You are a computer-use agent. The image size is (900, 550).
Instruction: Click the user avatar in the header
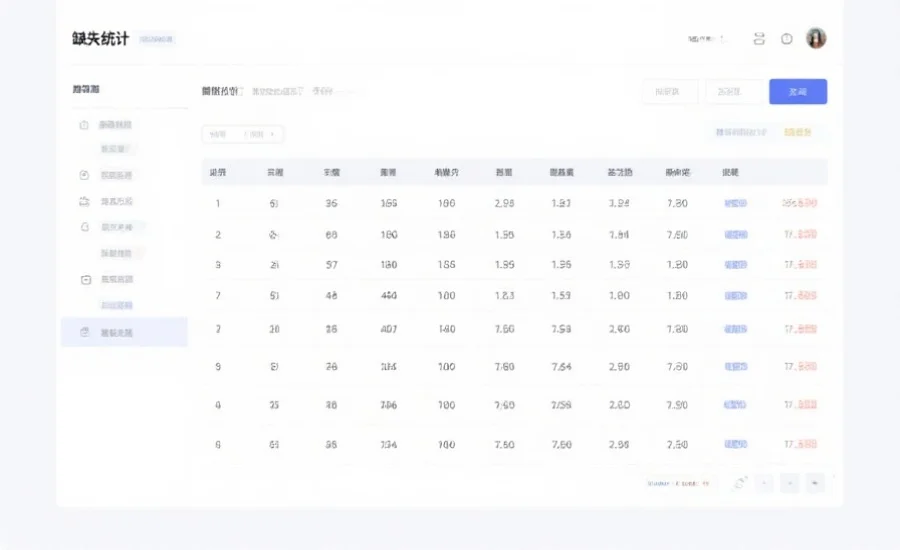coord(816,39)
